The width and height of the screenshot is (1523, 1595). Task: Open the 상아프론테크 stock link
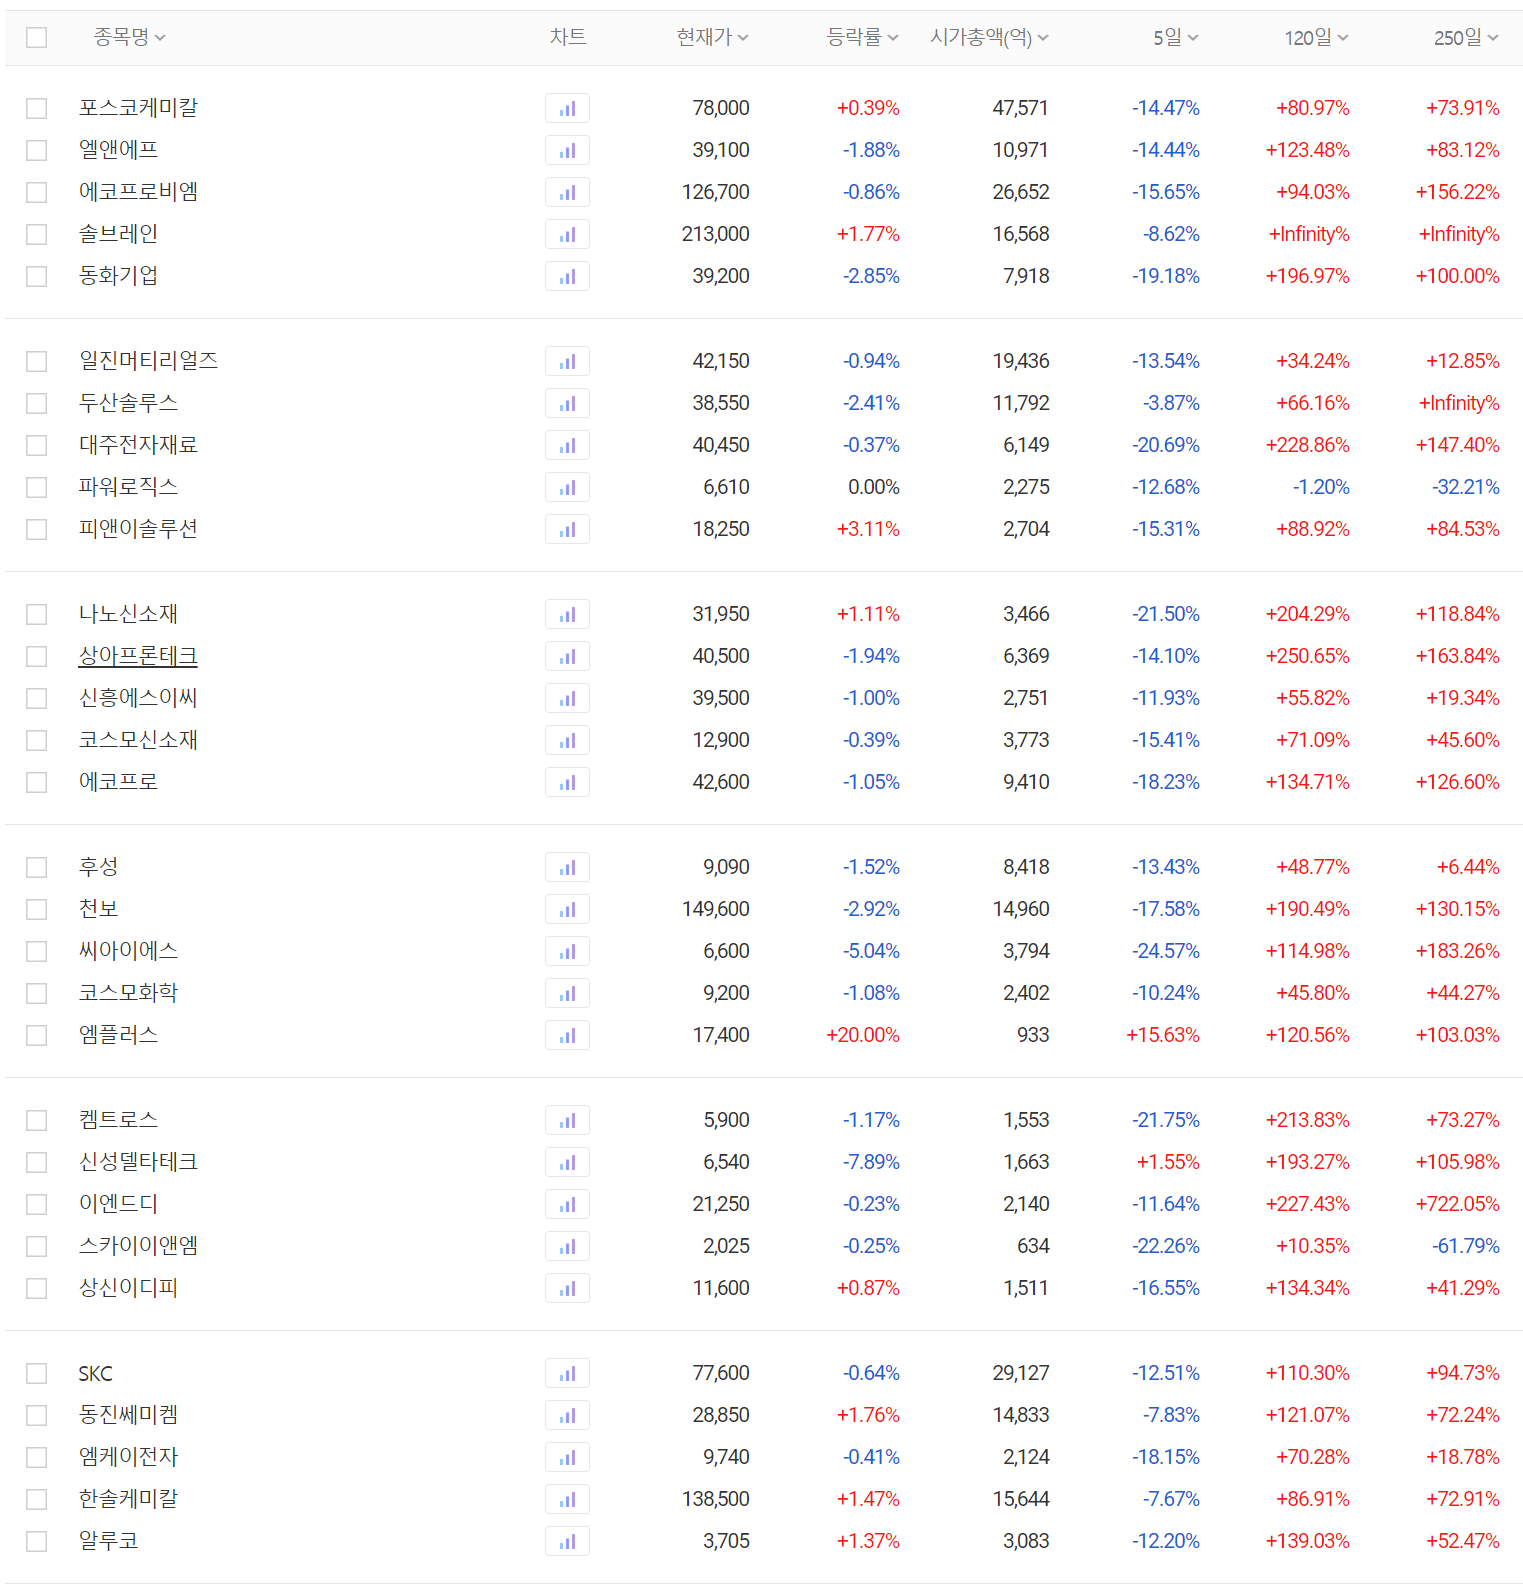pyautogui.click(x=138, y=656)
